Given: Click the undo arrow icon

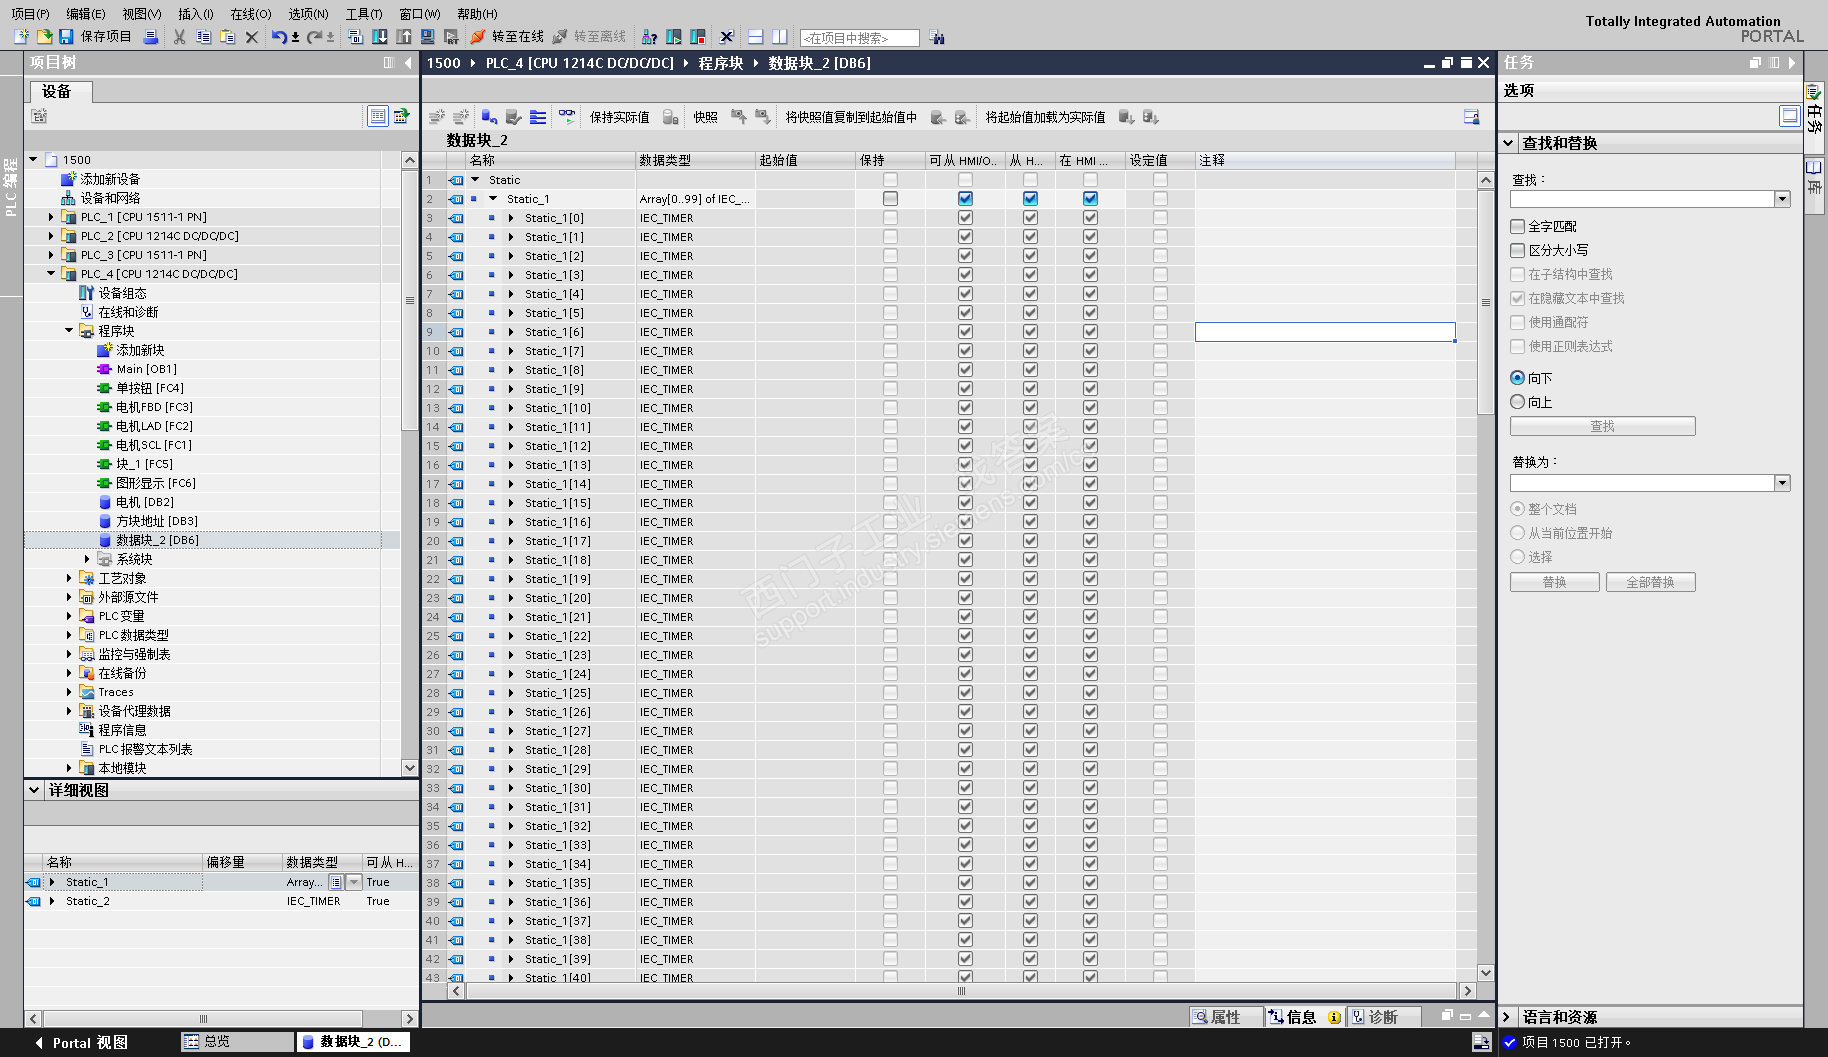Looking at the screenshot, I should tap(279, 37).
